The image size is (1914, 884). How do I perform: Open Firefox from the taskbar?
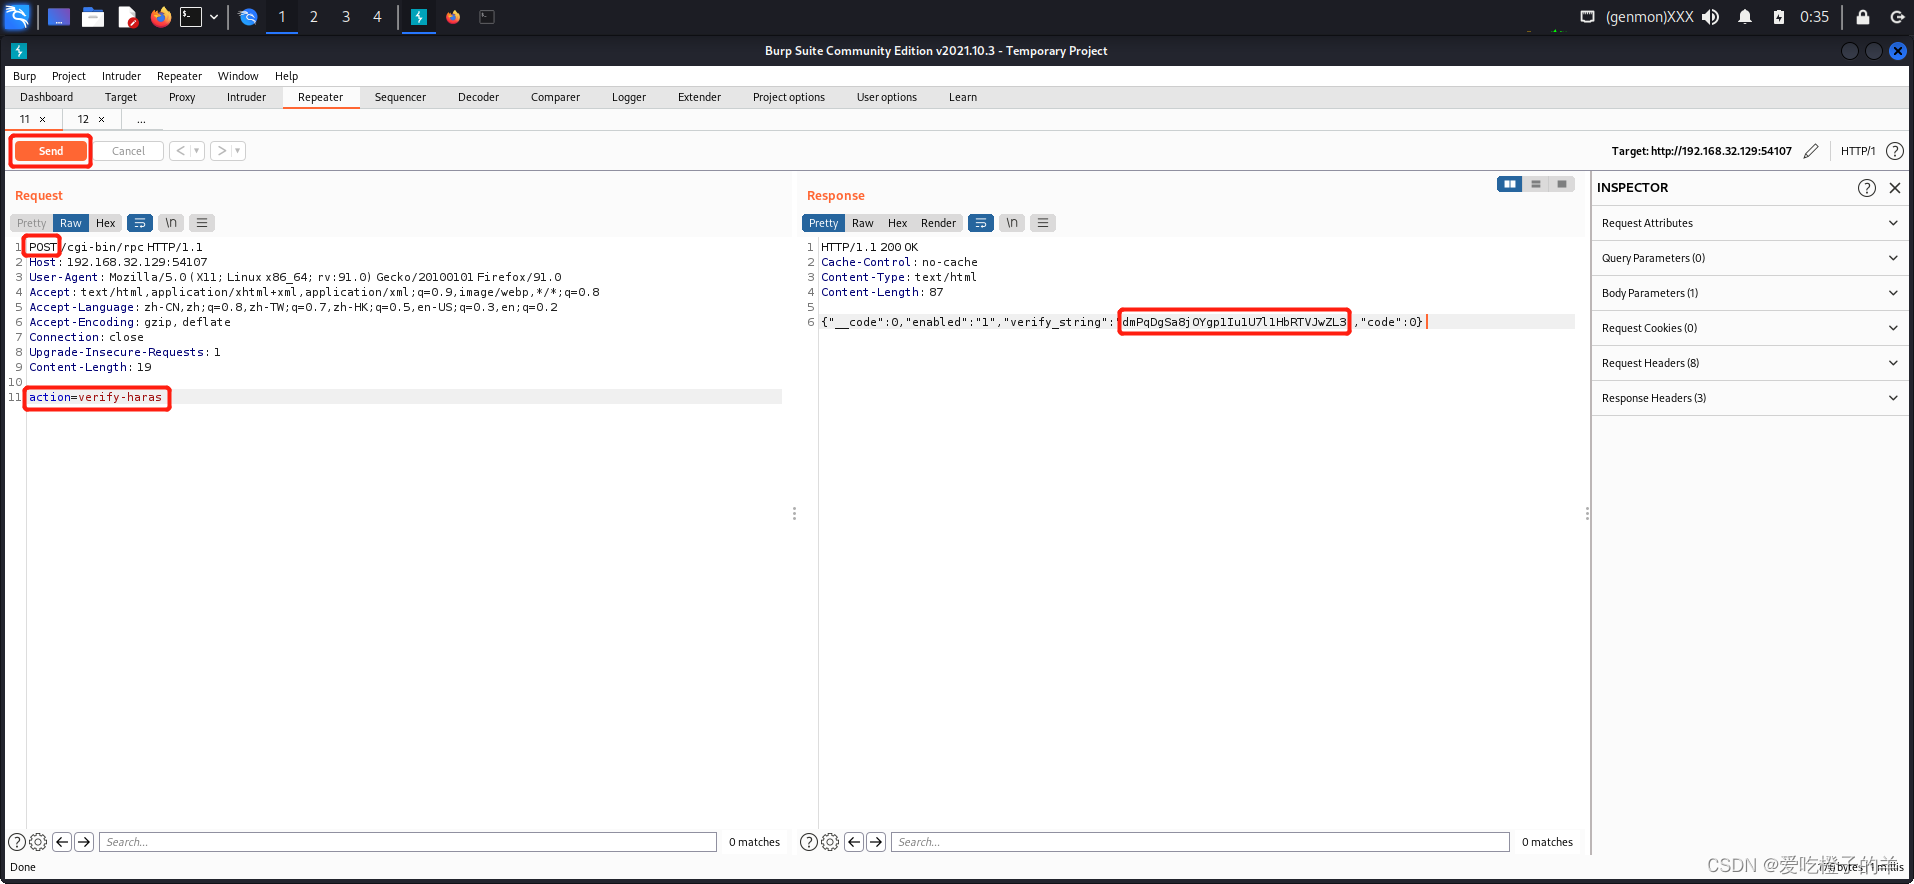point(160,17)
